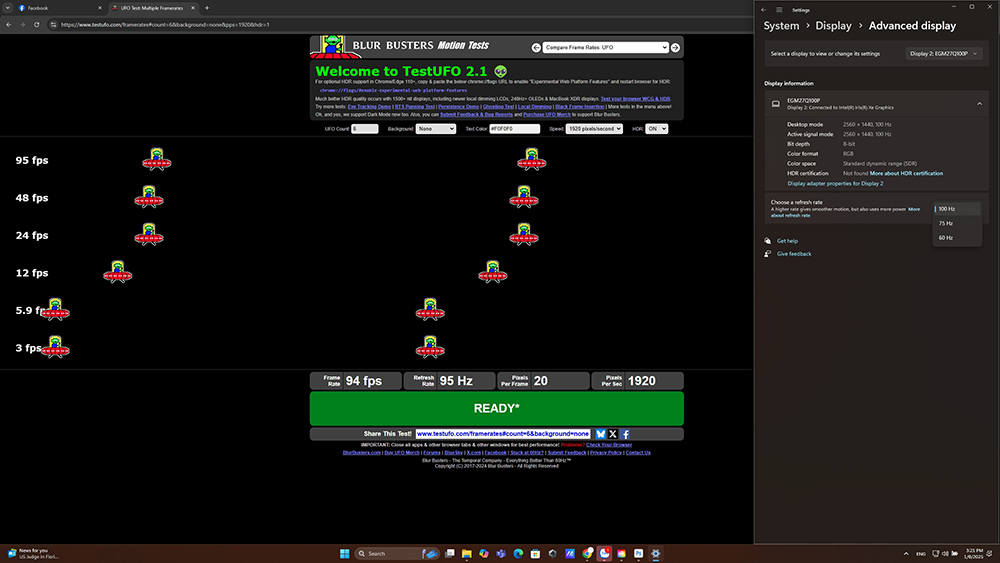Image resolution: width=1000 pixels, height=563 pixels.
Task: Open the News for you widget
Action: [x=32, y=553]
